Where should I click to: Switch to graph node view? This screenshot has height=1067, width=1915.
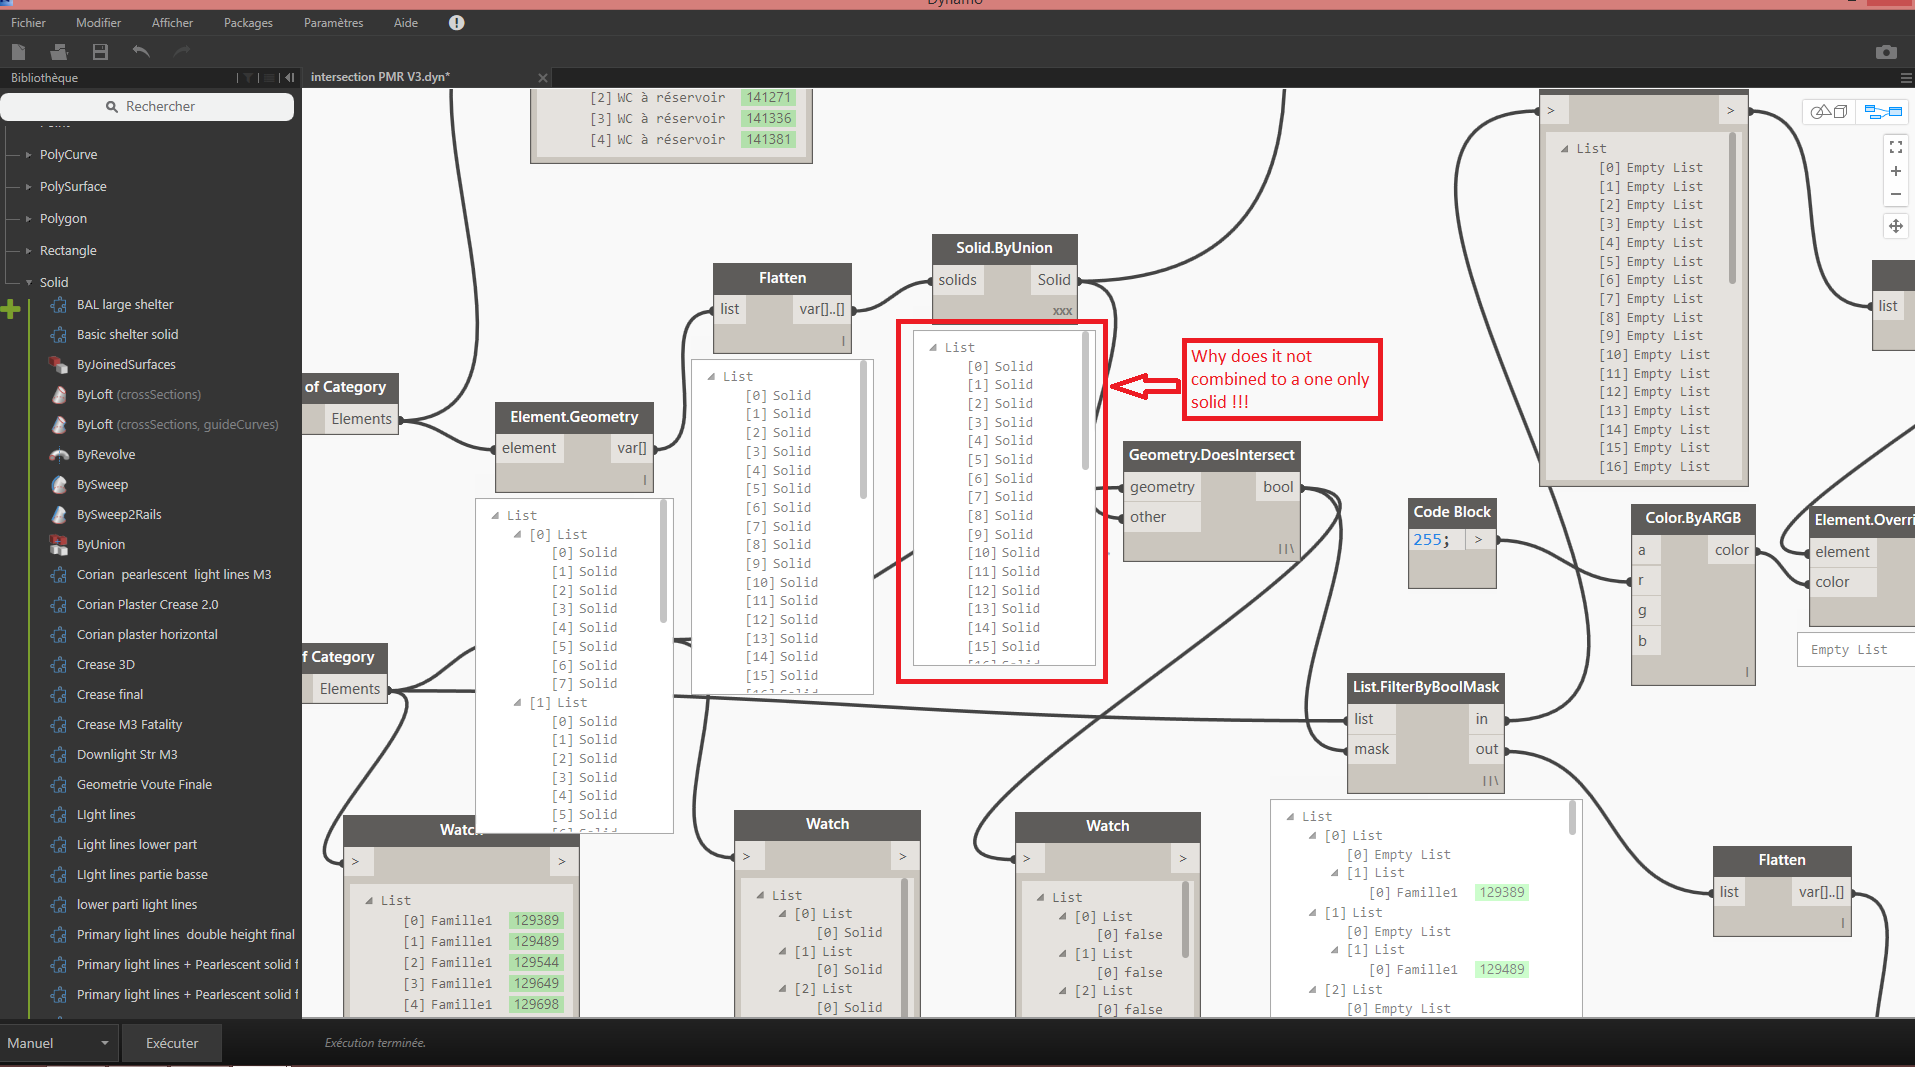click(x=1883, y=112)
